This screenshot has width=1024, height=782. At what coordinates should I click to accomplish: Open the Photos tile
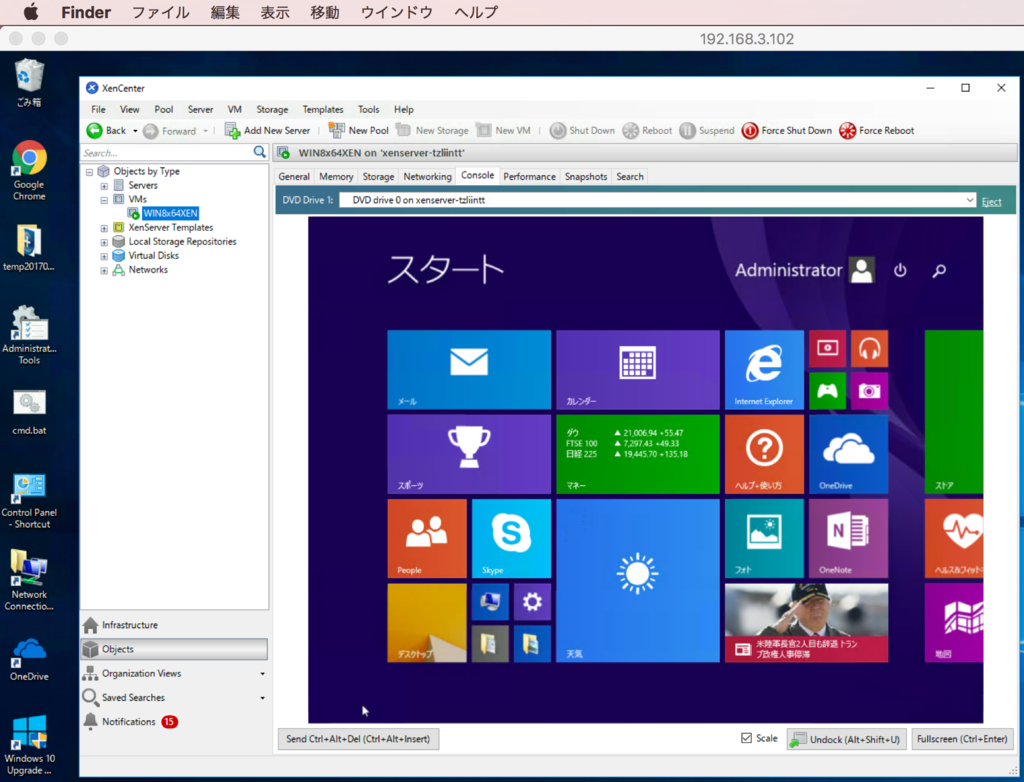pos(764,539)
